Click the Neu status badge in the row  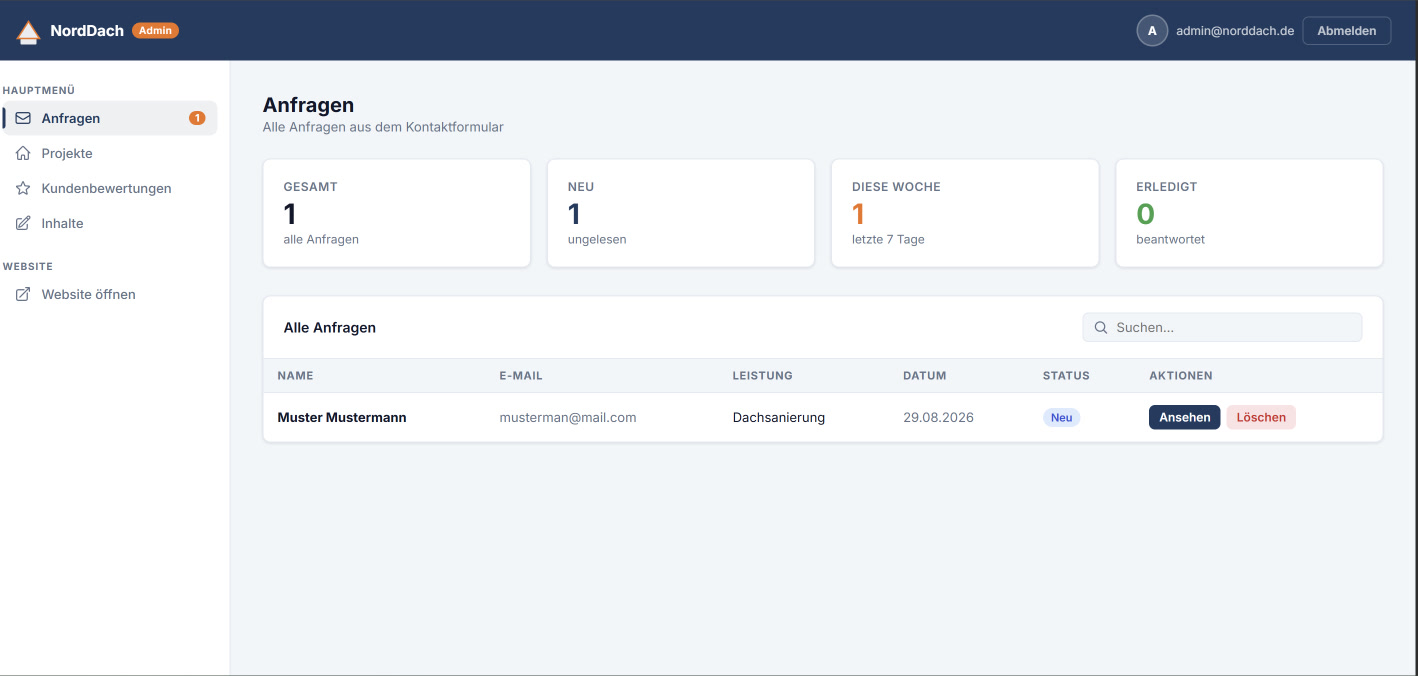(1061, 417)
